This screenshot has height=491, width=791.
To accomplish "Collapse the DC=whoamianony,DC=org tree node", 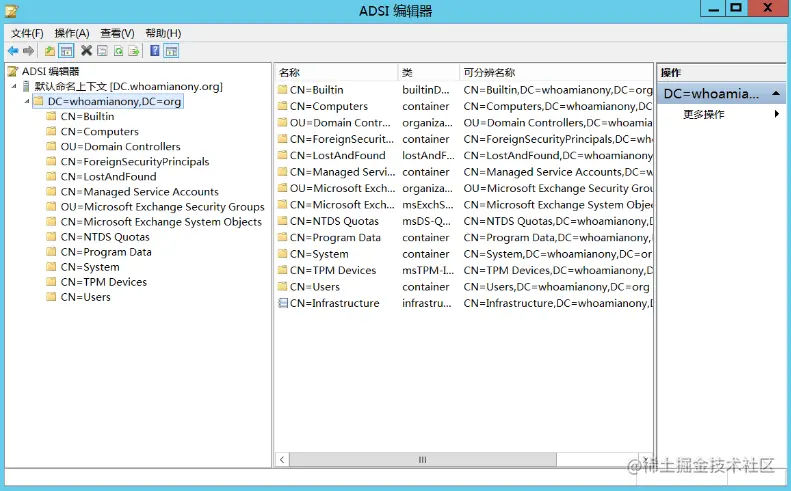I will coord(27,101).
